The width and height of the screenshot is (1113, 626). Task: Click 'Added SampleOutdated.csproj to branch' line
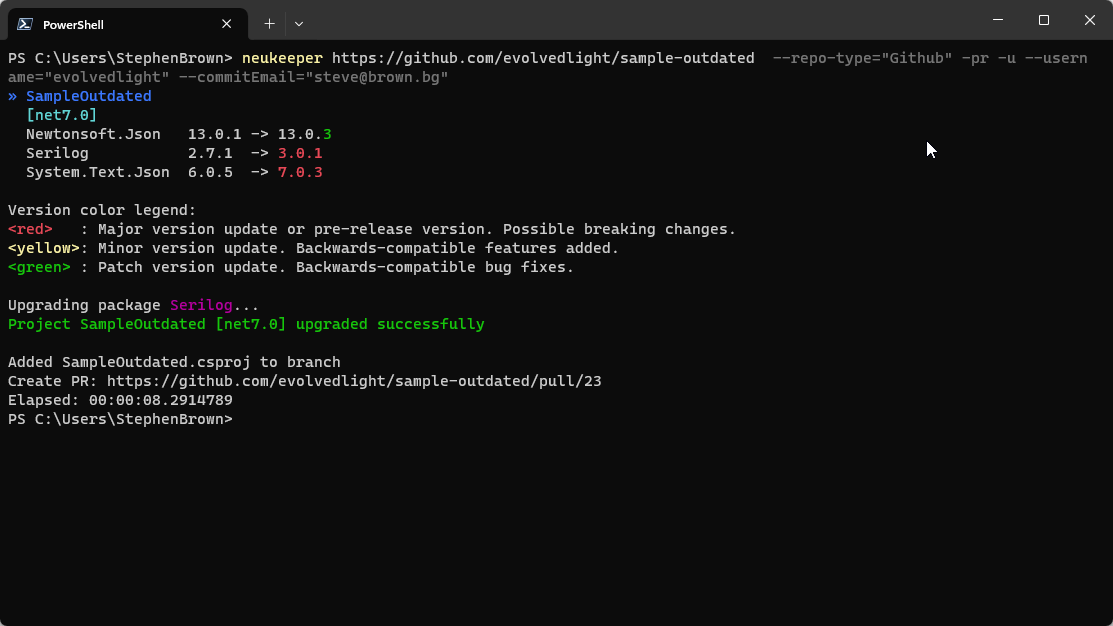click(174, 362)
